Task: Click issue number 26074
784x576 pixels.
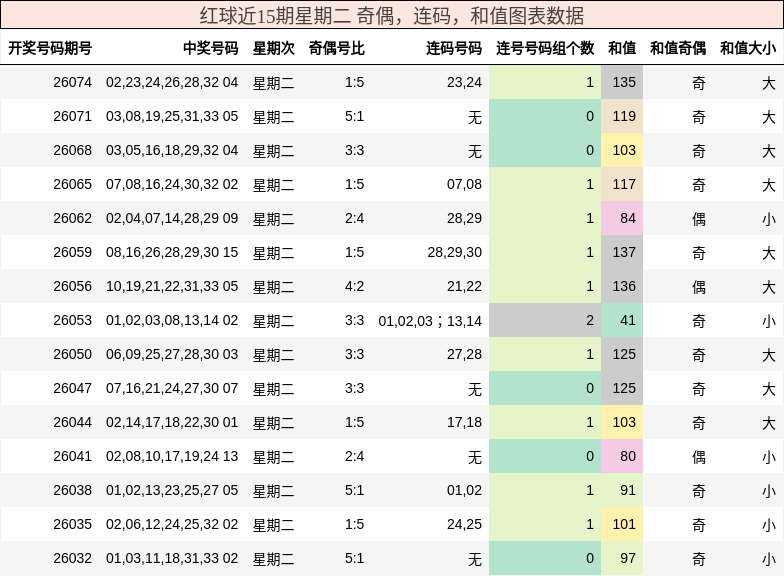Action: pyautogui.click(x=72, y=82)
